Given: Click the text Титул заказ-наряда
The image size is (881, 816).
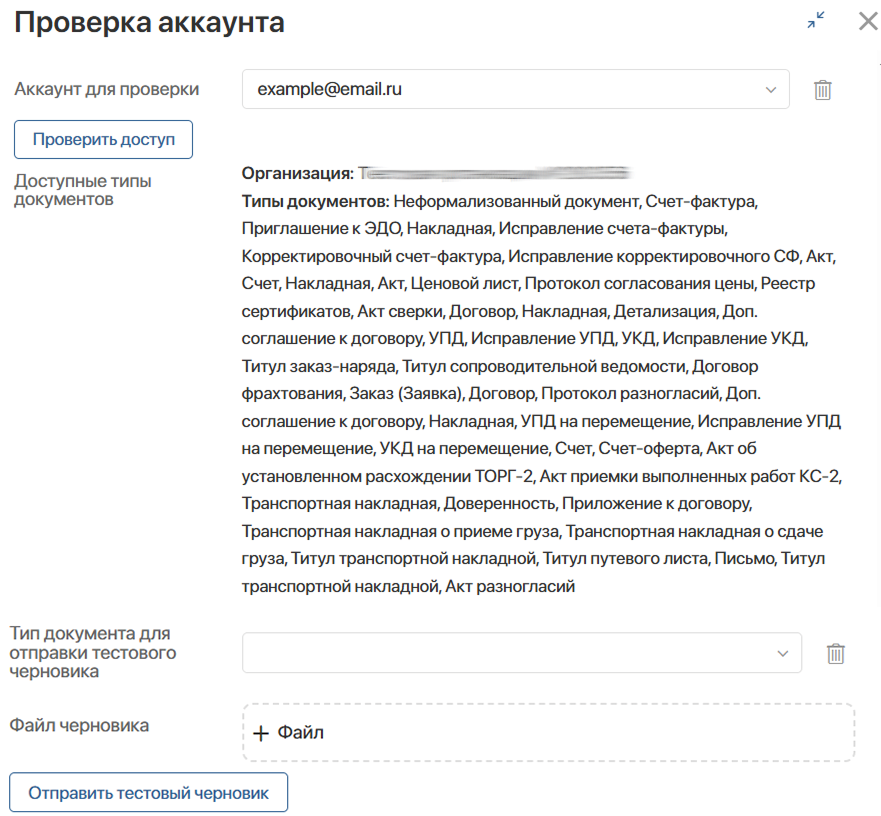Looking at the screenshot, I should tap(319, 366).
